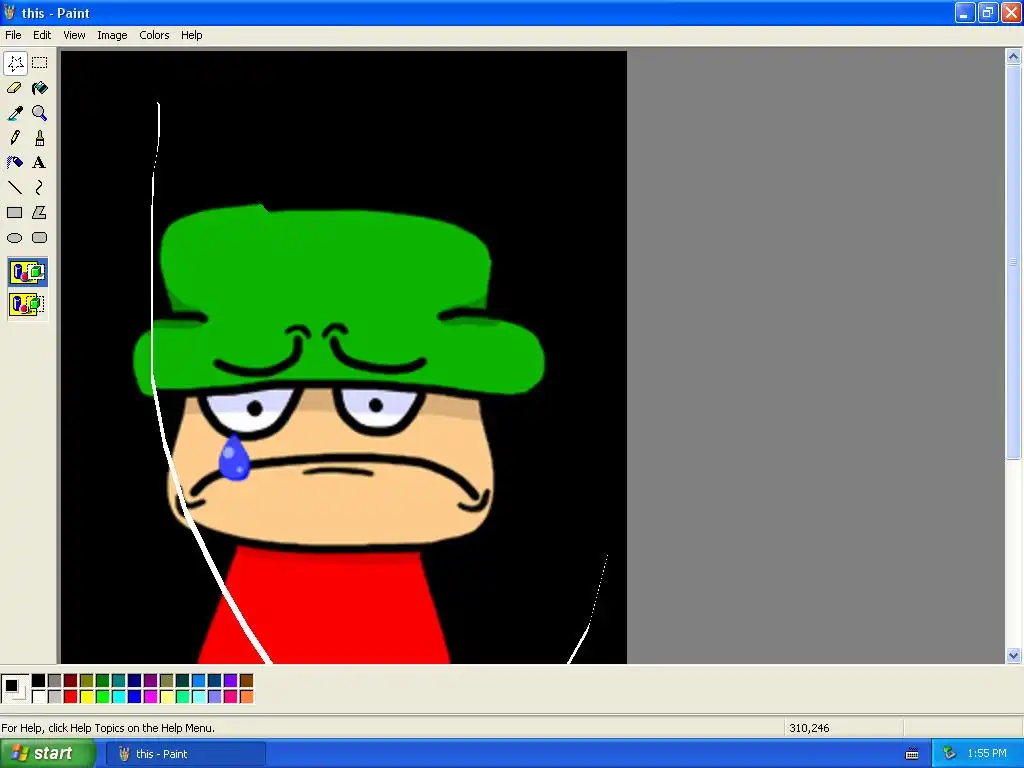Pick the magenta palette color
1024x768 pixels.
click(151, 697)
